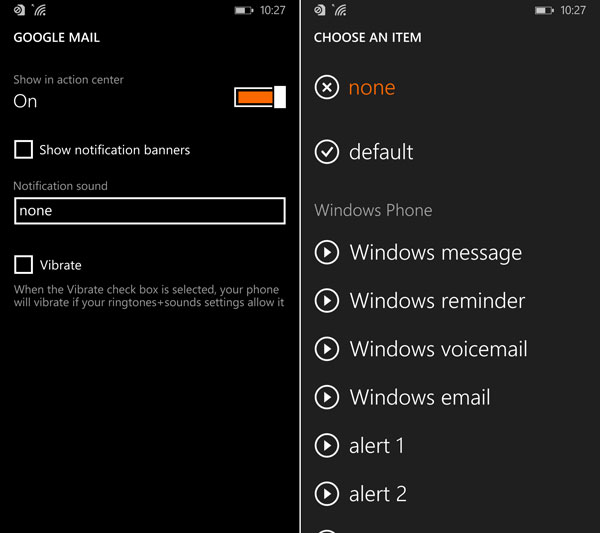Tap the Wi-Fi status icon on Google Mail screen

[39, 10]
